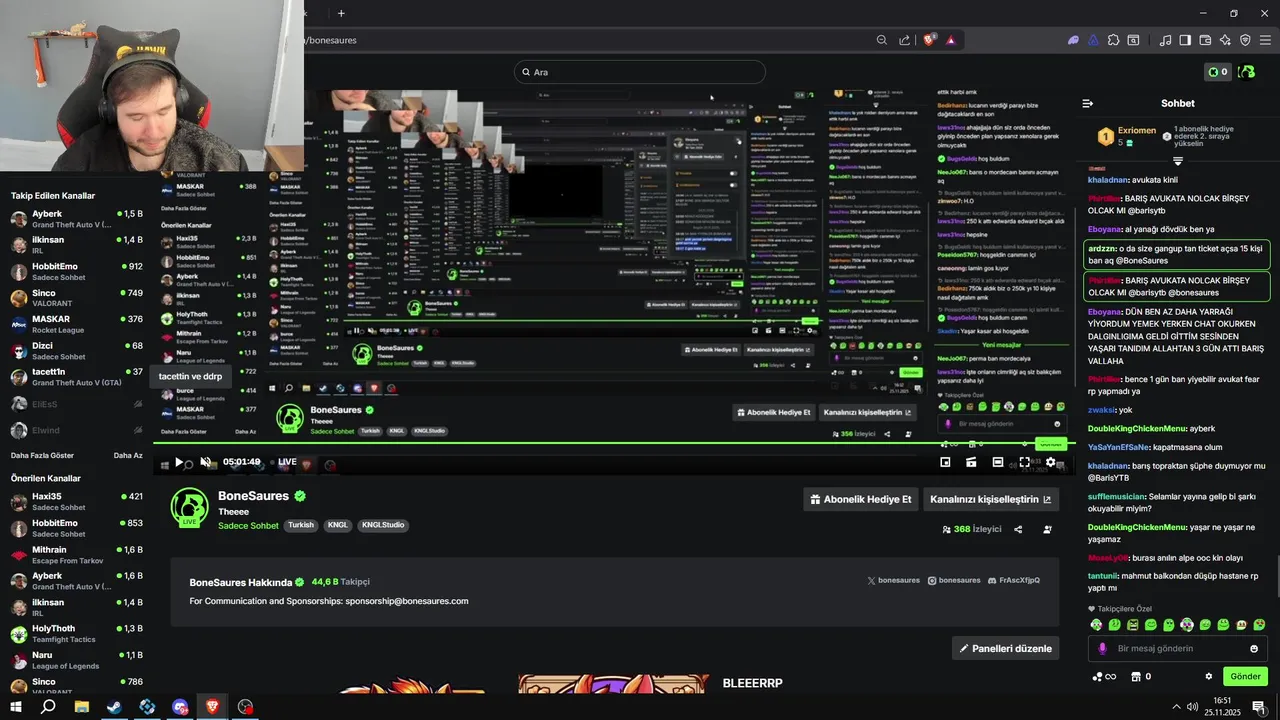Expand Daha Fazla Göster in followed channels

[x=42, y=455]
